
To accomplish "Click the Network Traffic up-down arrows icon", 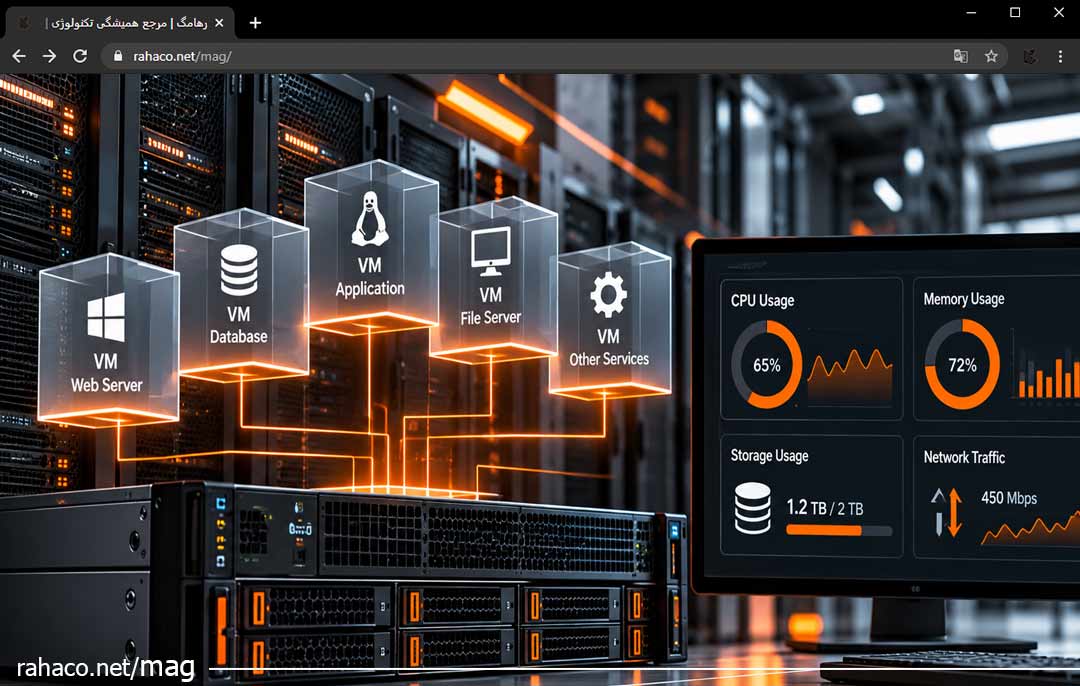I will 946,512.
